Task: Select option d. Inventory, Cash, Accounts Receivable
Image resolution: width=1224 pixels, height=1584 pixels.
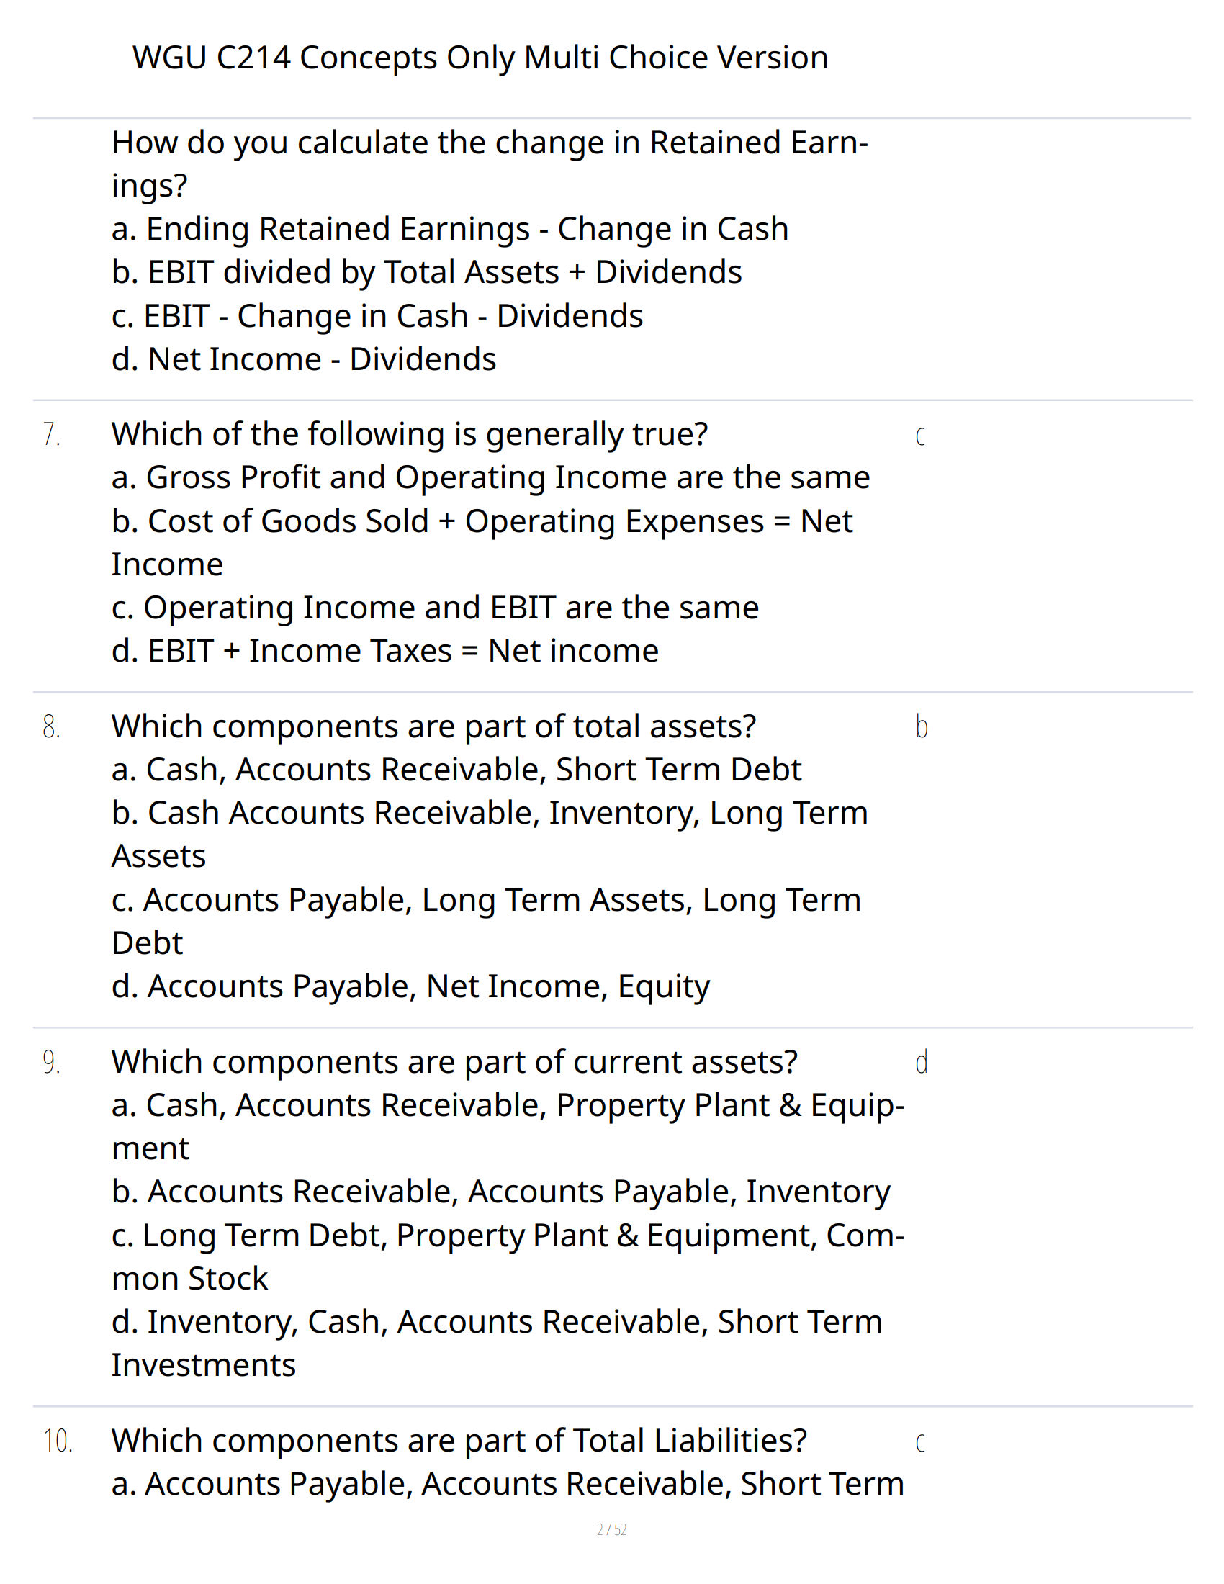Action: (497, 1343)
